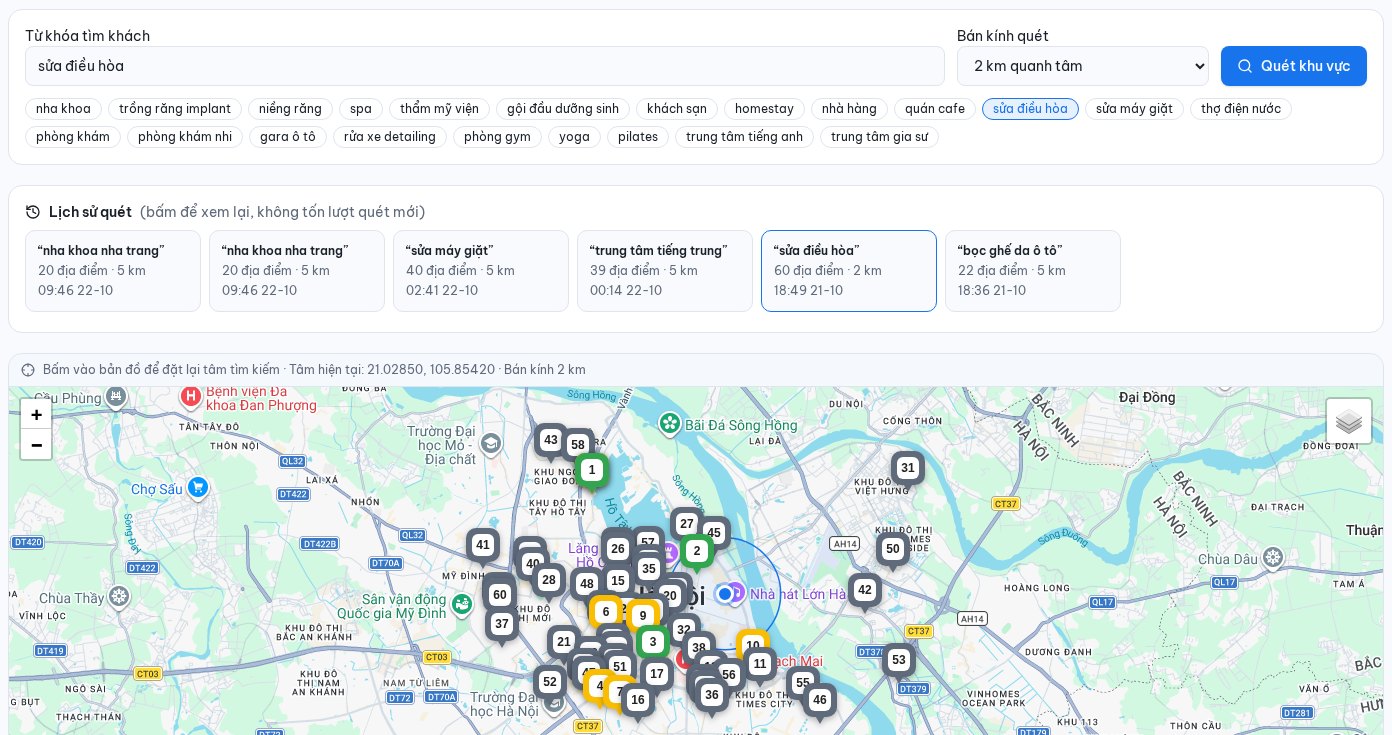The height and width of the screenshot is (735, 1392).
Task: Select map marker number 60
Action: pyautogui.click(x=500, y=595)
